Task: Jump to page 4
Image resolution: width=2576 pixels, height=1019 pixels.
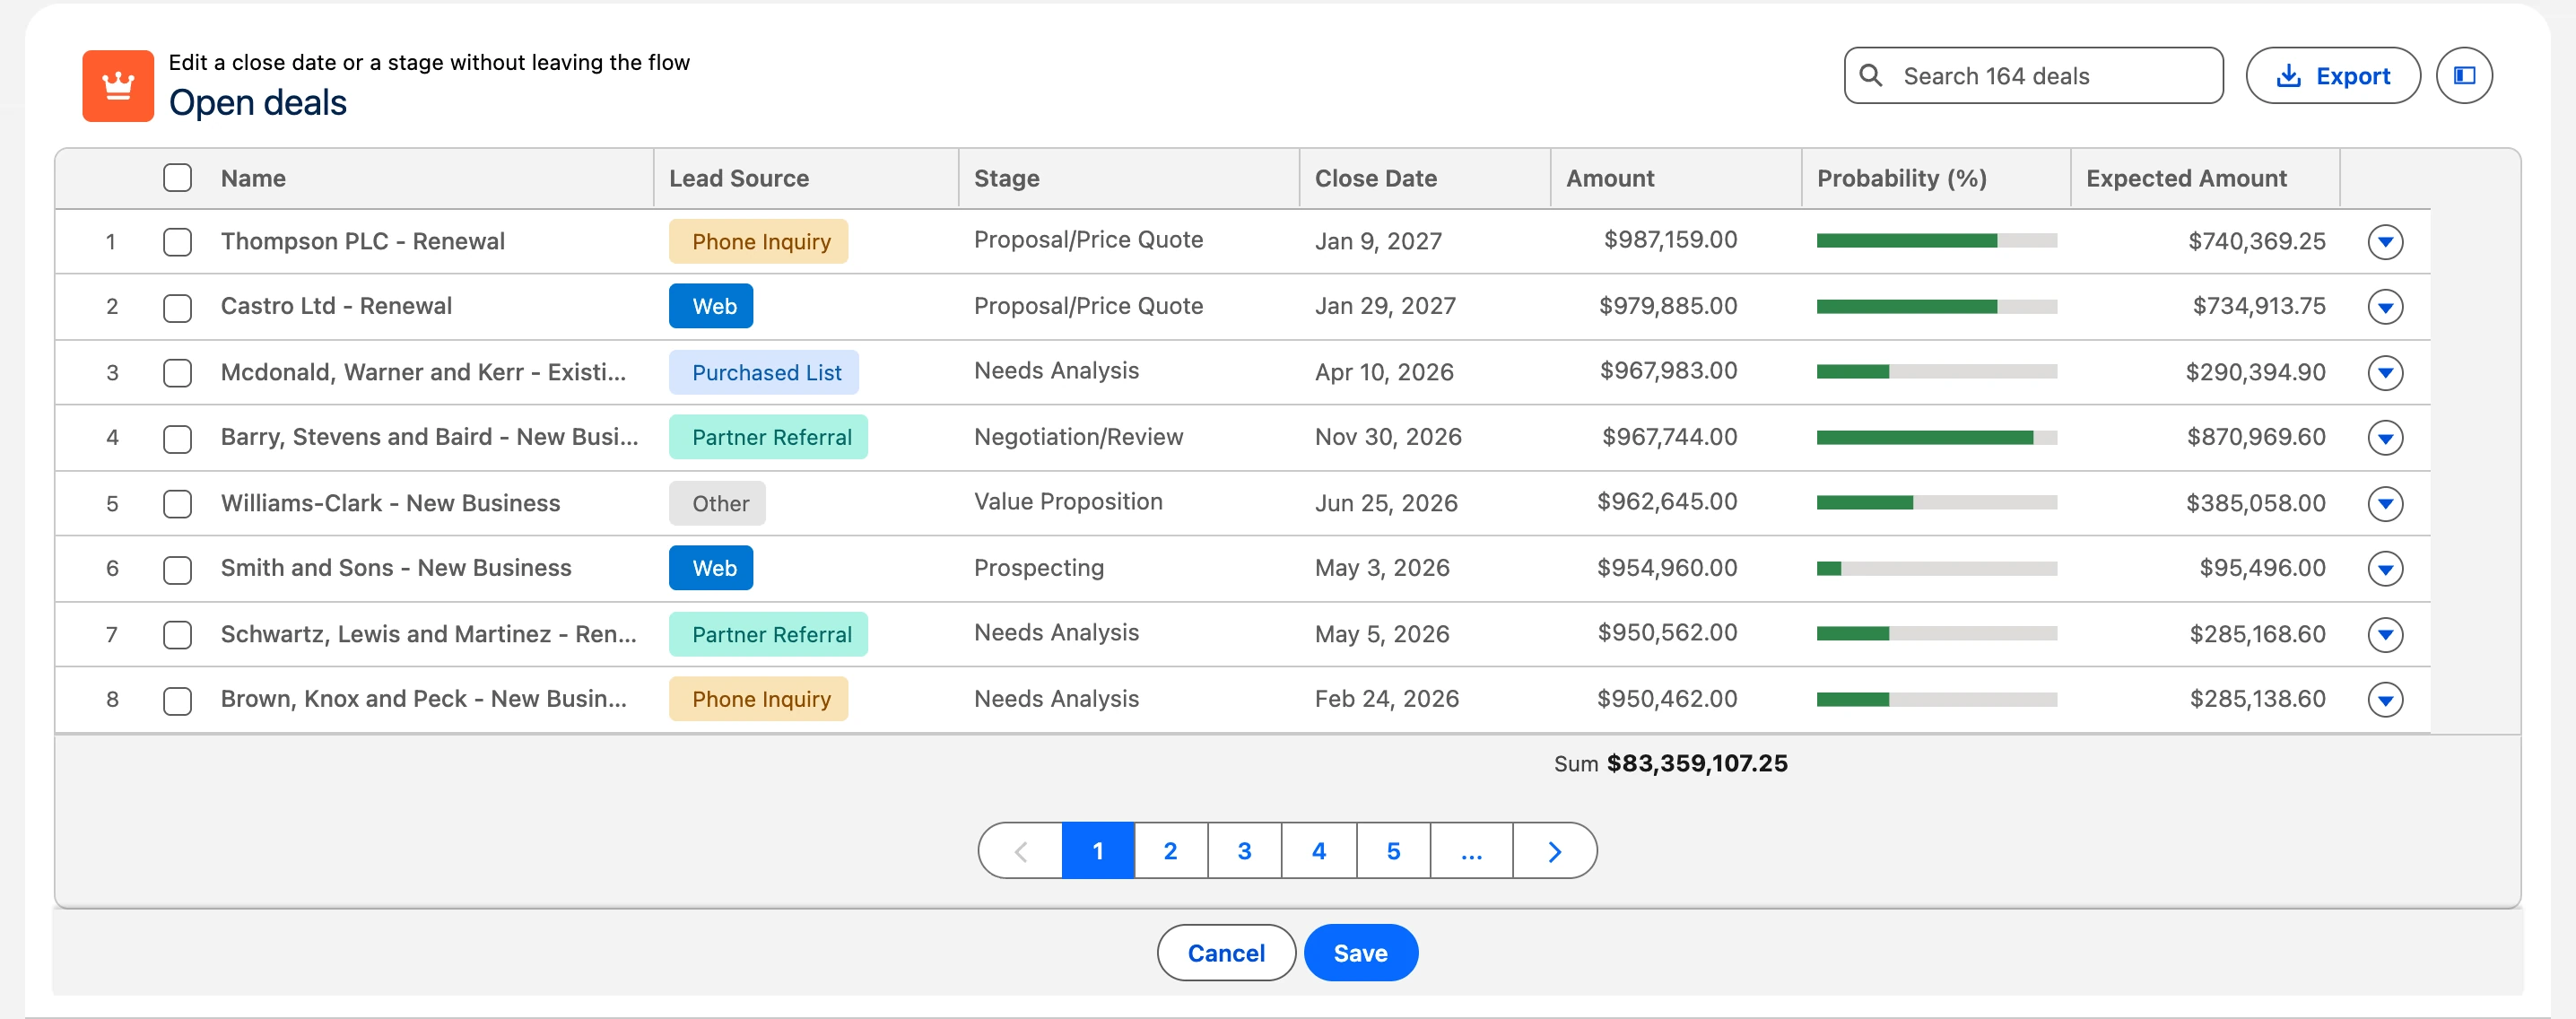Action: (1319, 851)
